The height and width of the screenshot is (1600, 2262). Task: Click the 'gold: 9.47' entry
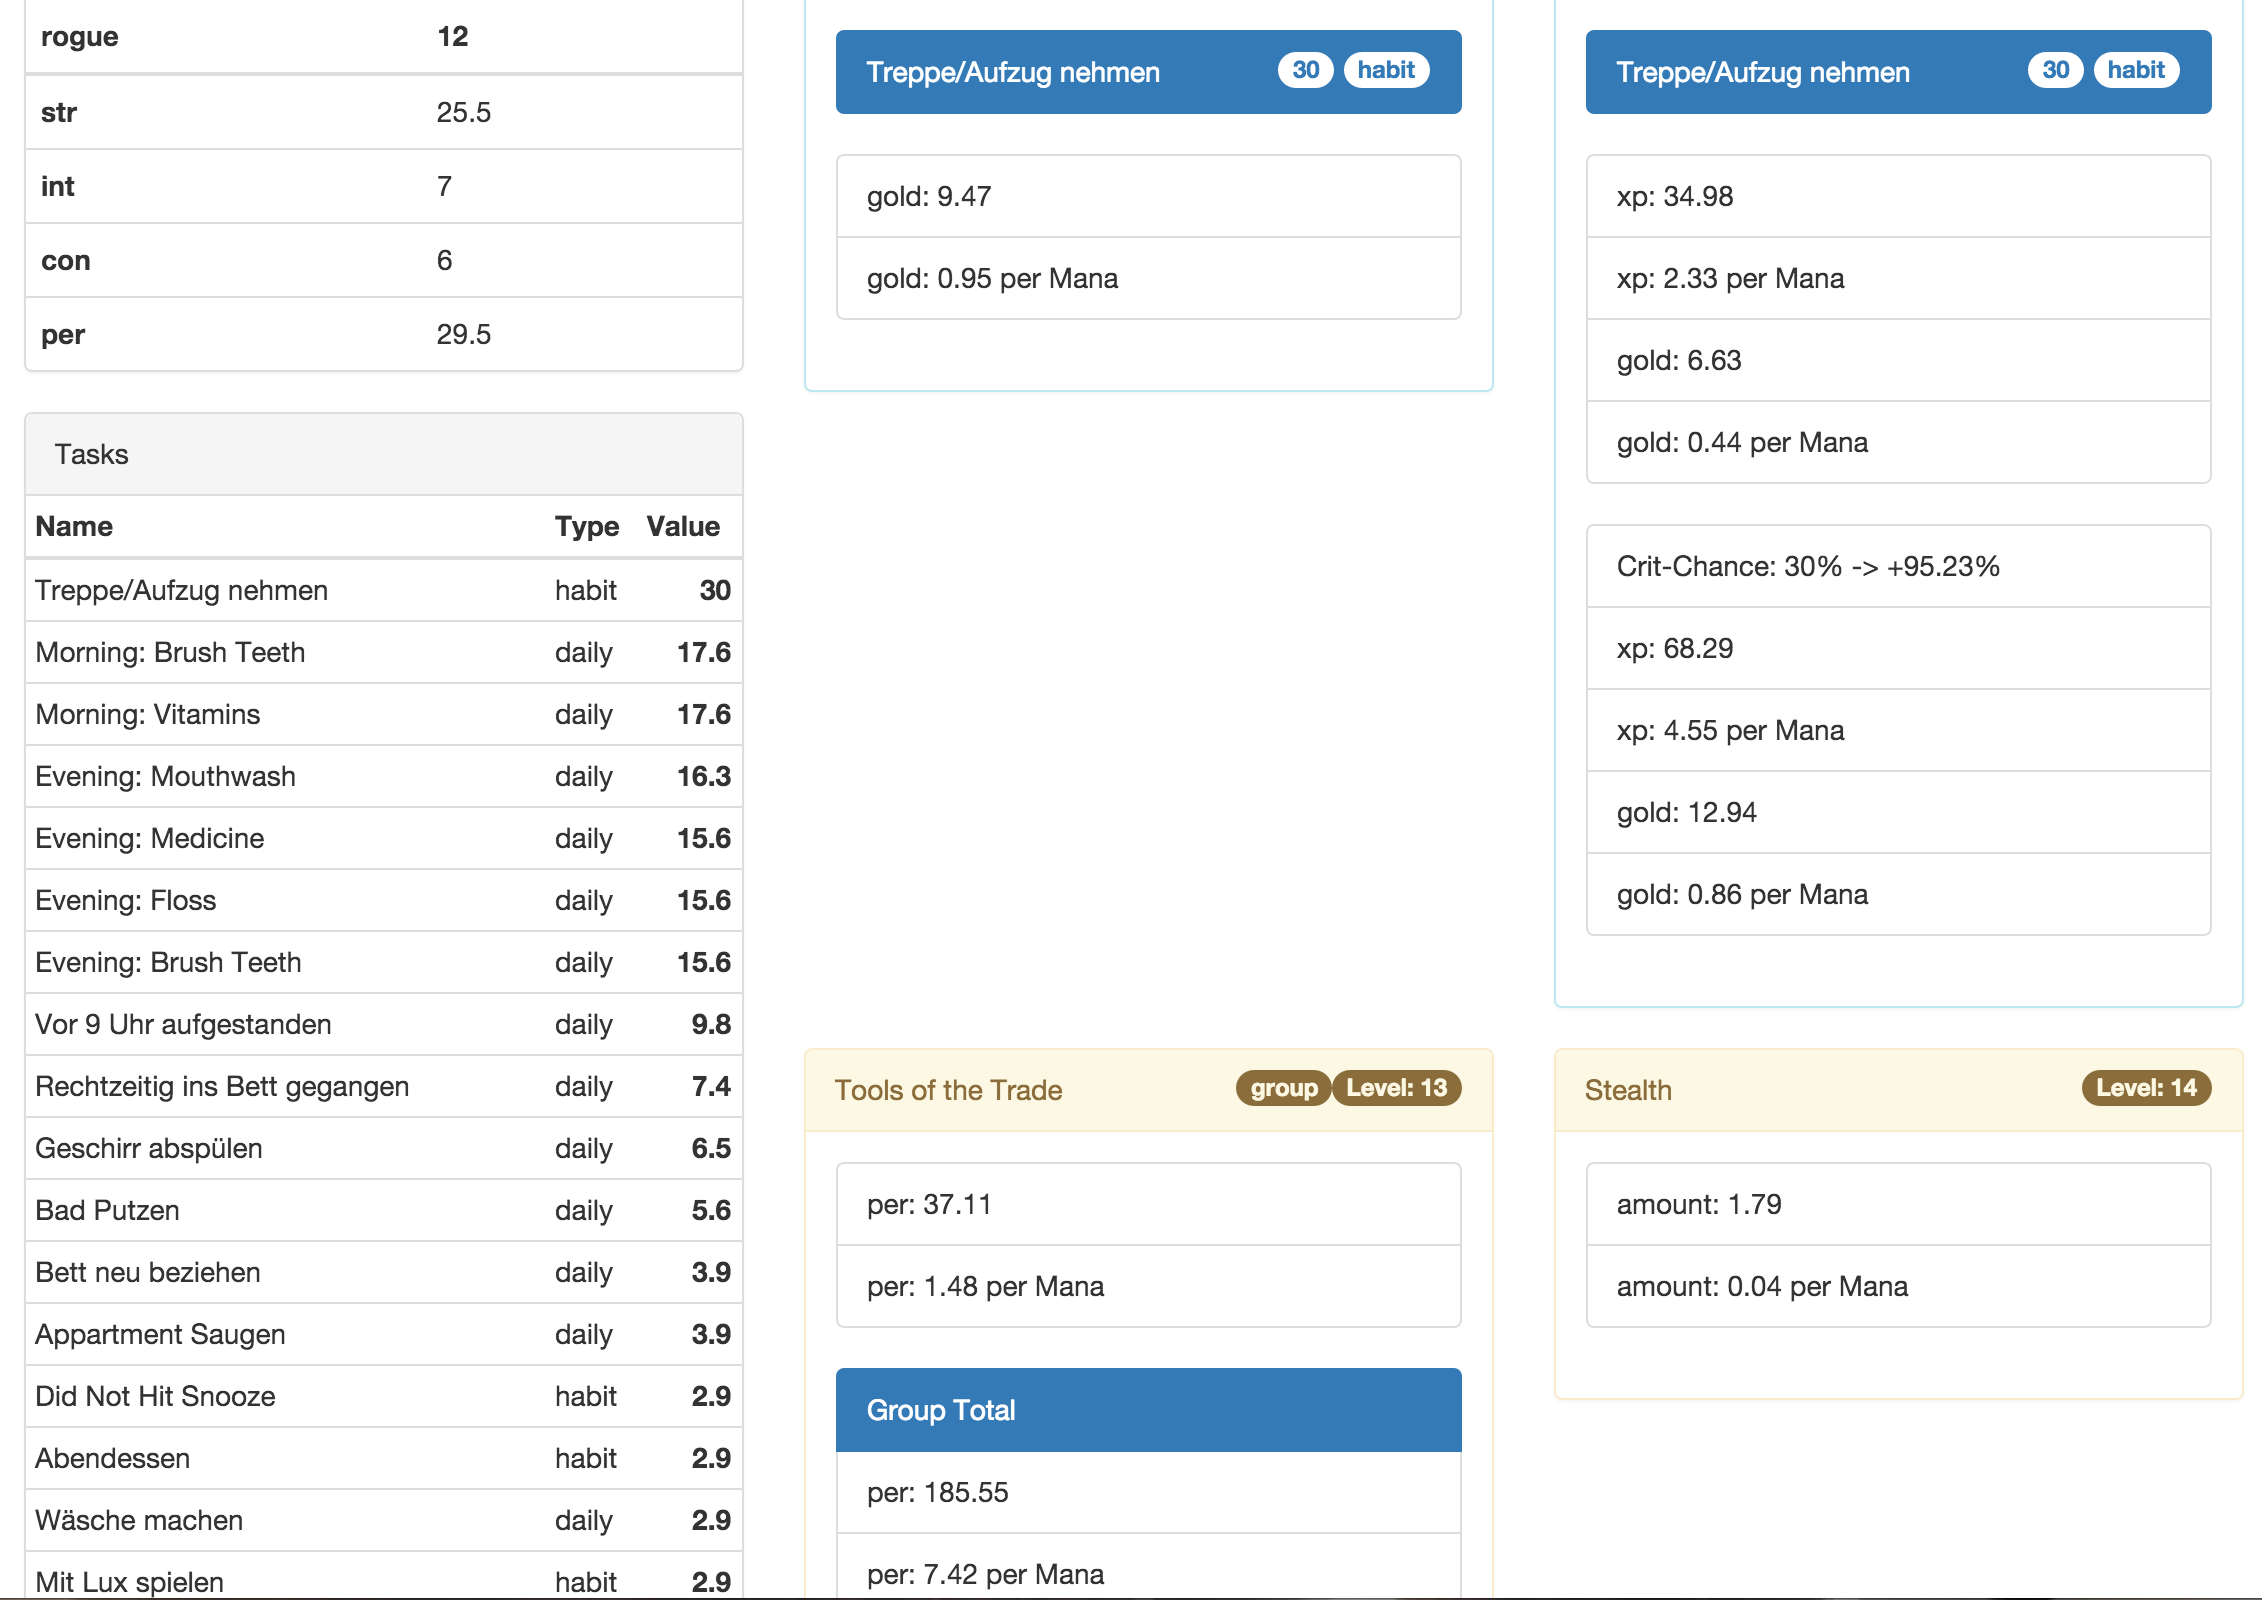point(1148,196)
